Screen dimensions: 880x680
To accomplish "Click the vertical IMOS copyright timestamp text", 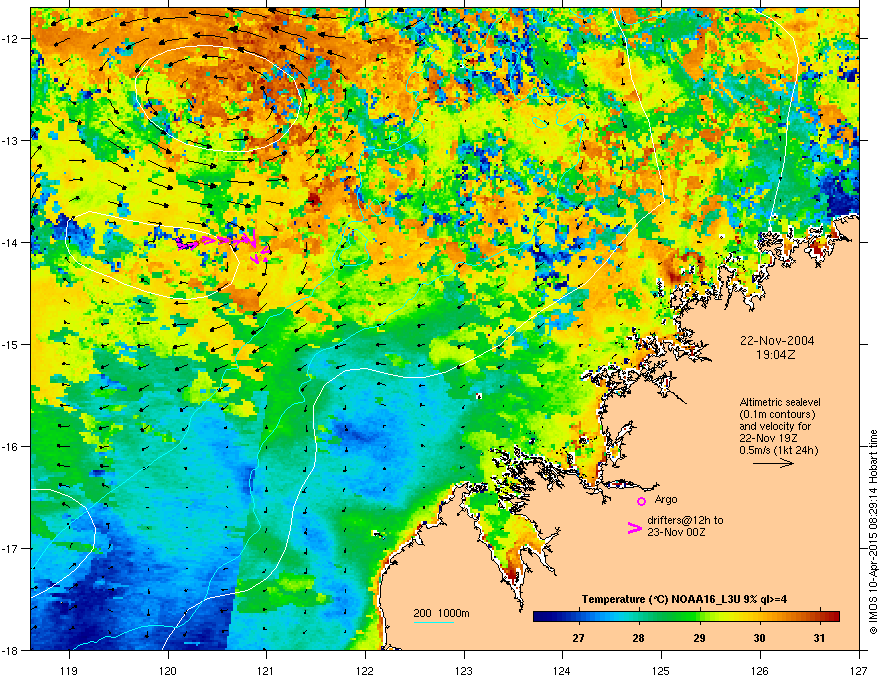I will [x=873, y=532].
